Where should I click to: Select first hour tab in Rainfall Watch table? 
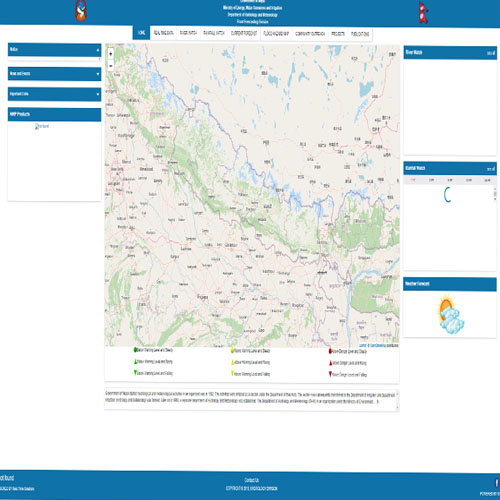[413, 180]
